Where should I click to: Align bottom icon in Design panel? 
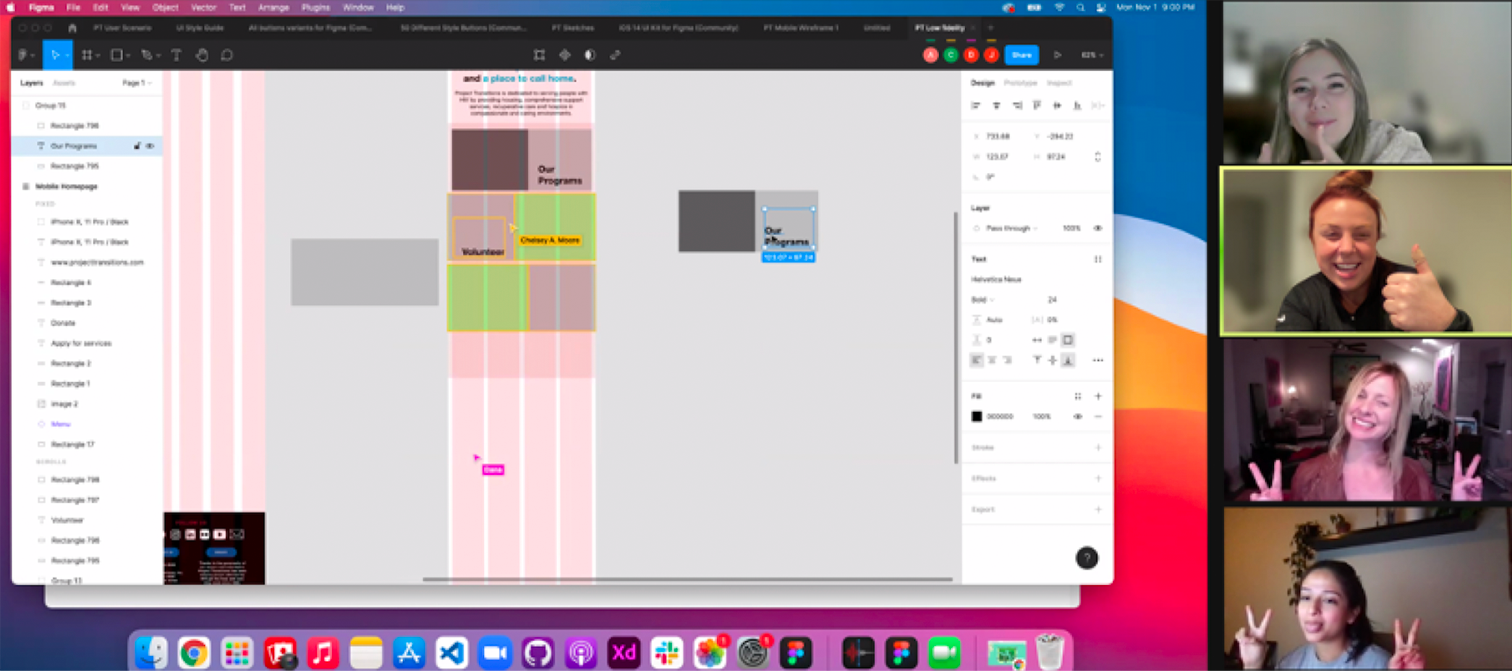tap(1077, 105)
